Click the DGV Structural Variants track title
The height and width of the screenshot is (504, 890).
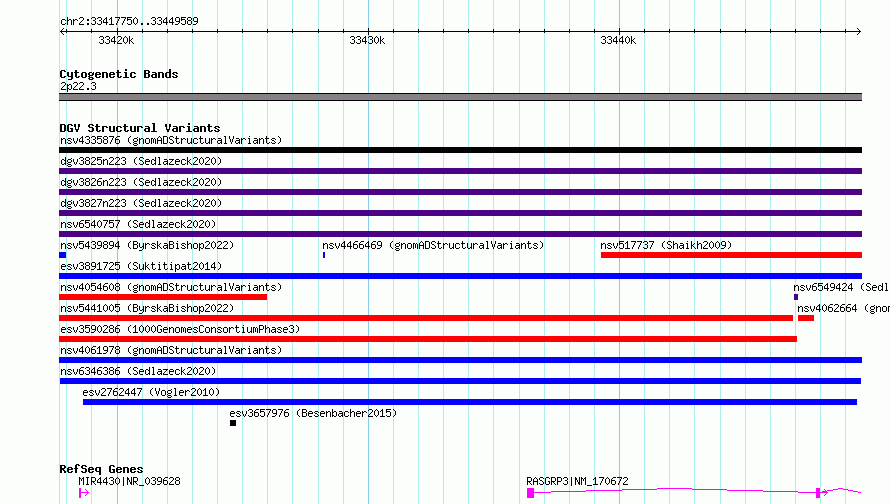(140, 128)
